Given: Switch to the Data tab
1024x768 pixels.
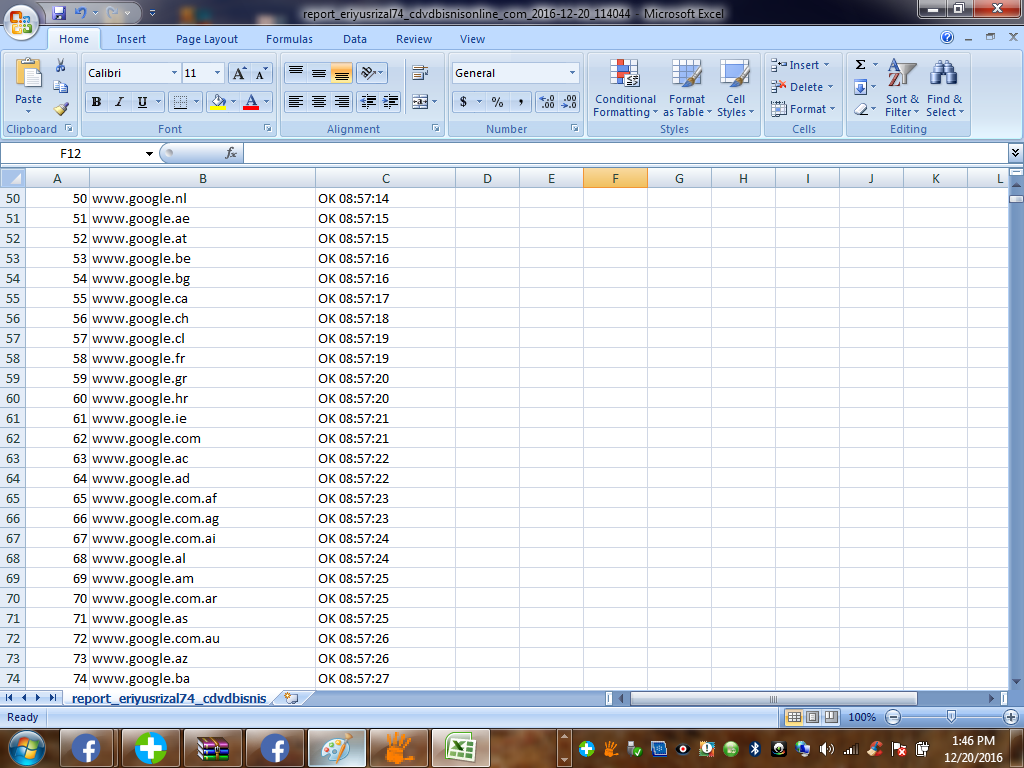Looking at the screenshot, I should pyautogui.click(x=355, y=39).
